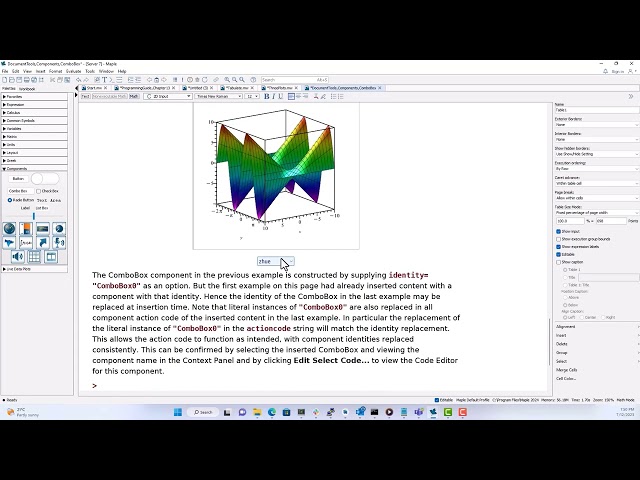640x480 pixels.
Task: Uncheck the Show input checkbox
Action: click(x=558, y=231)
